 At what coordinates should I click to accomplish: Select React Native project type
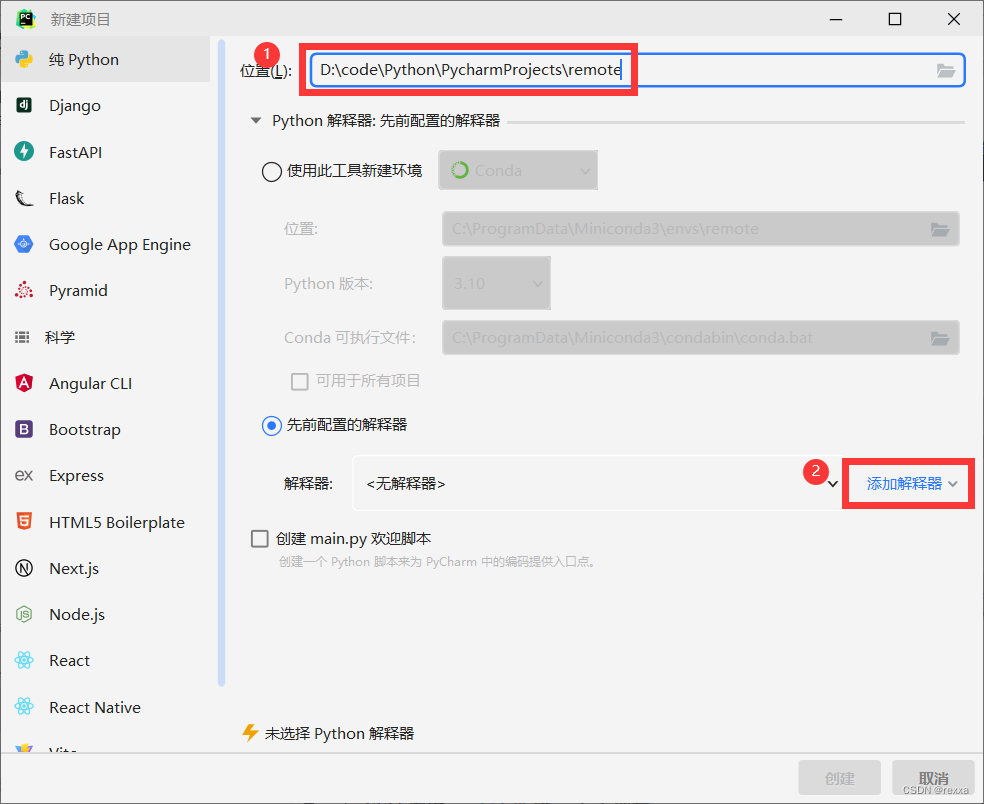(x=105, y=707)
